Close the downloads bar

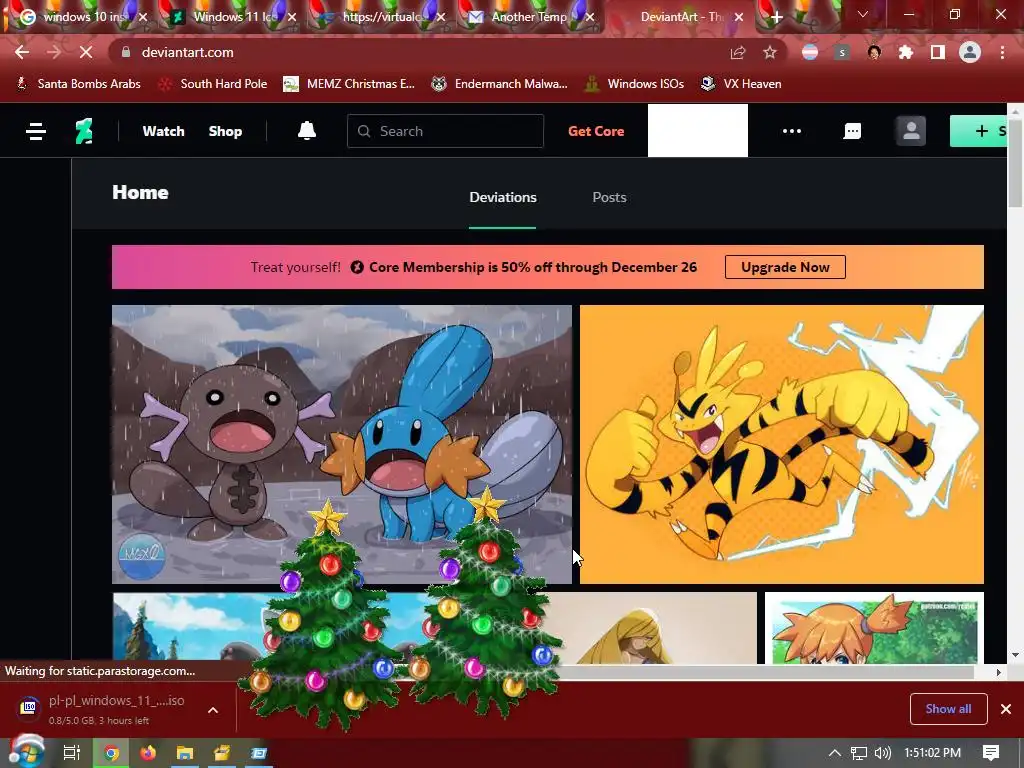(1006, 709)
